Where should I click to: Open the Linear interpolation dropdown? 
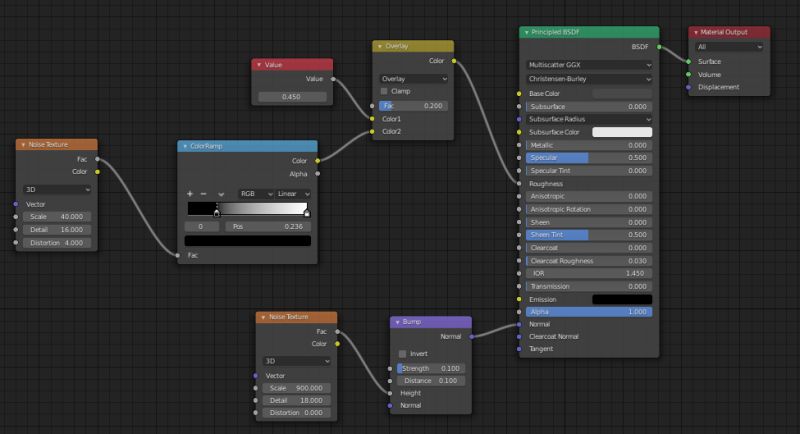point(293,194)
